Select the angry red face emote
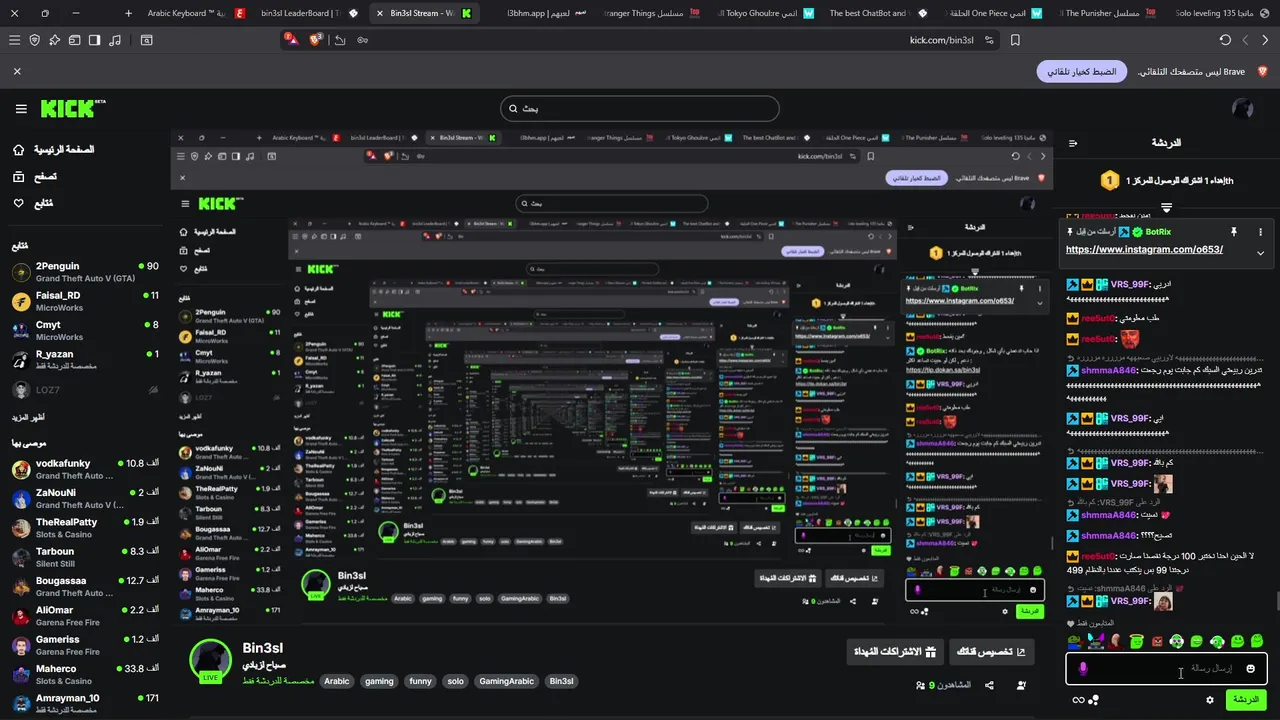Screen dimensions: 1280x720 (1156, 641)
